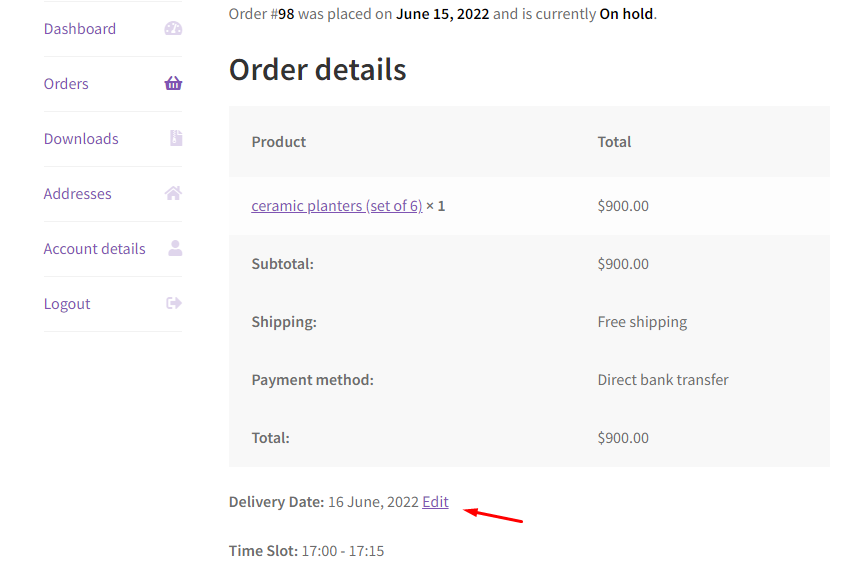Open Account details
The image size is (852, 583).
click(x=95, y=249)
